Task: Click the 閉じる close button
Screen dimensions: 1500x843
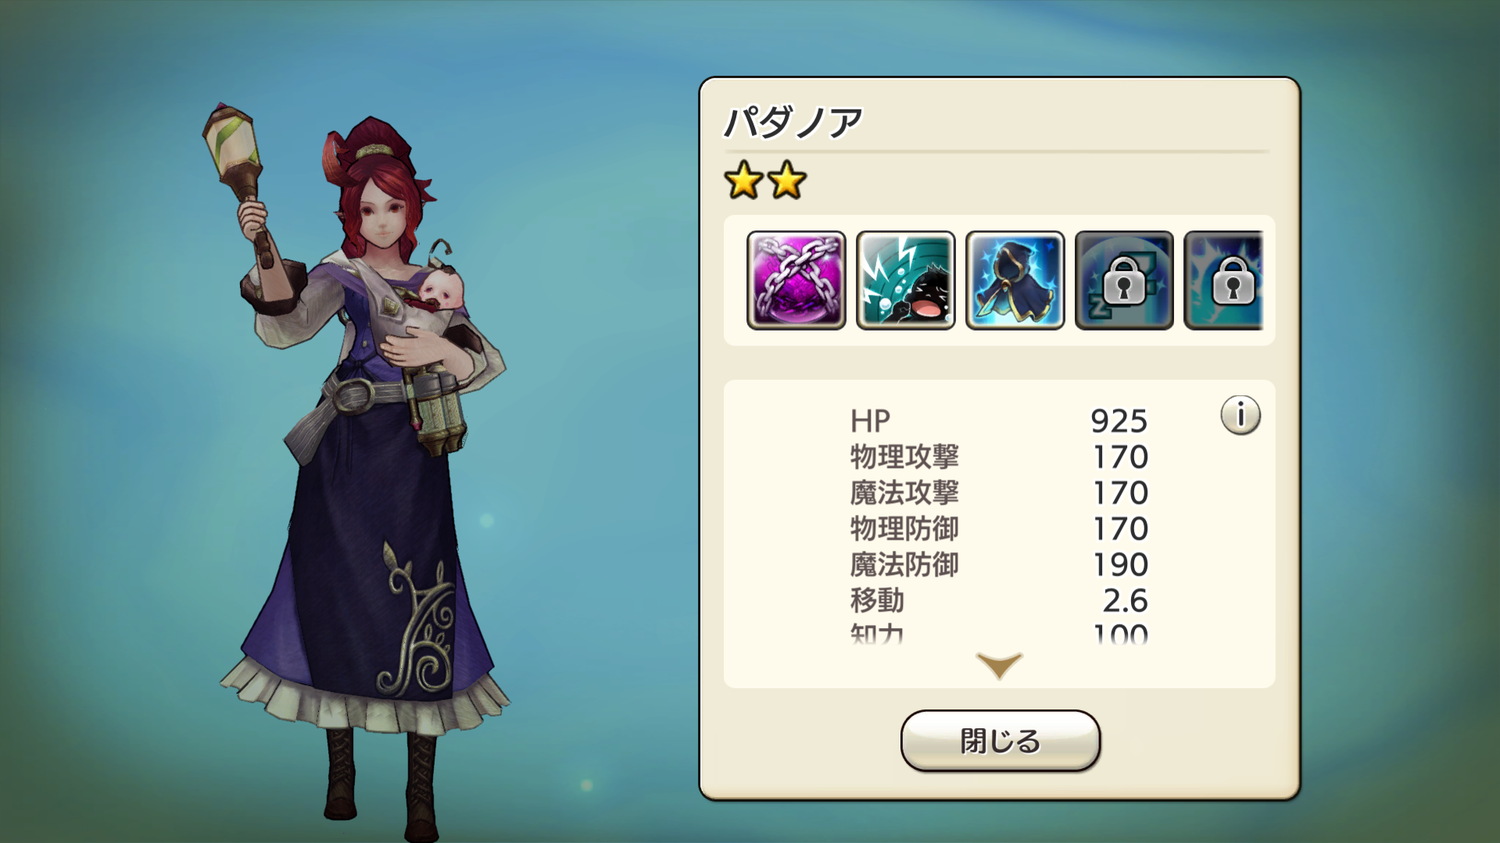Action: click(x=1000, y=741)
